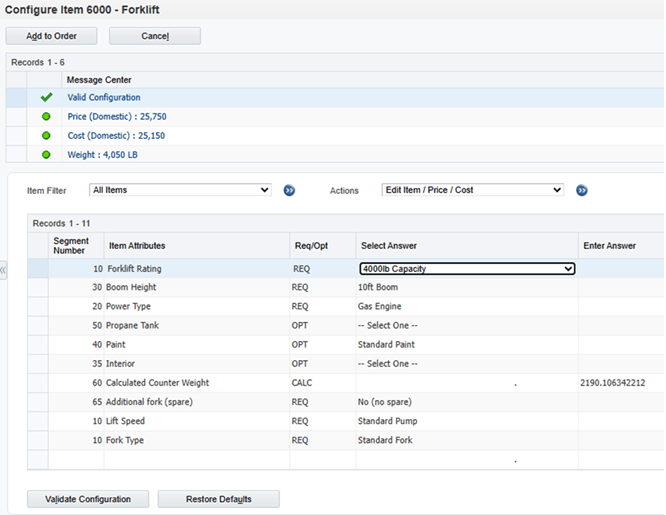Screen dimensions: 666x515
Task: Click Propane Tank's -- Select One -- cell
Action: point(467,325)
